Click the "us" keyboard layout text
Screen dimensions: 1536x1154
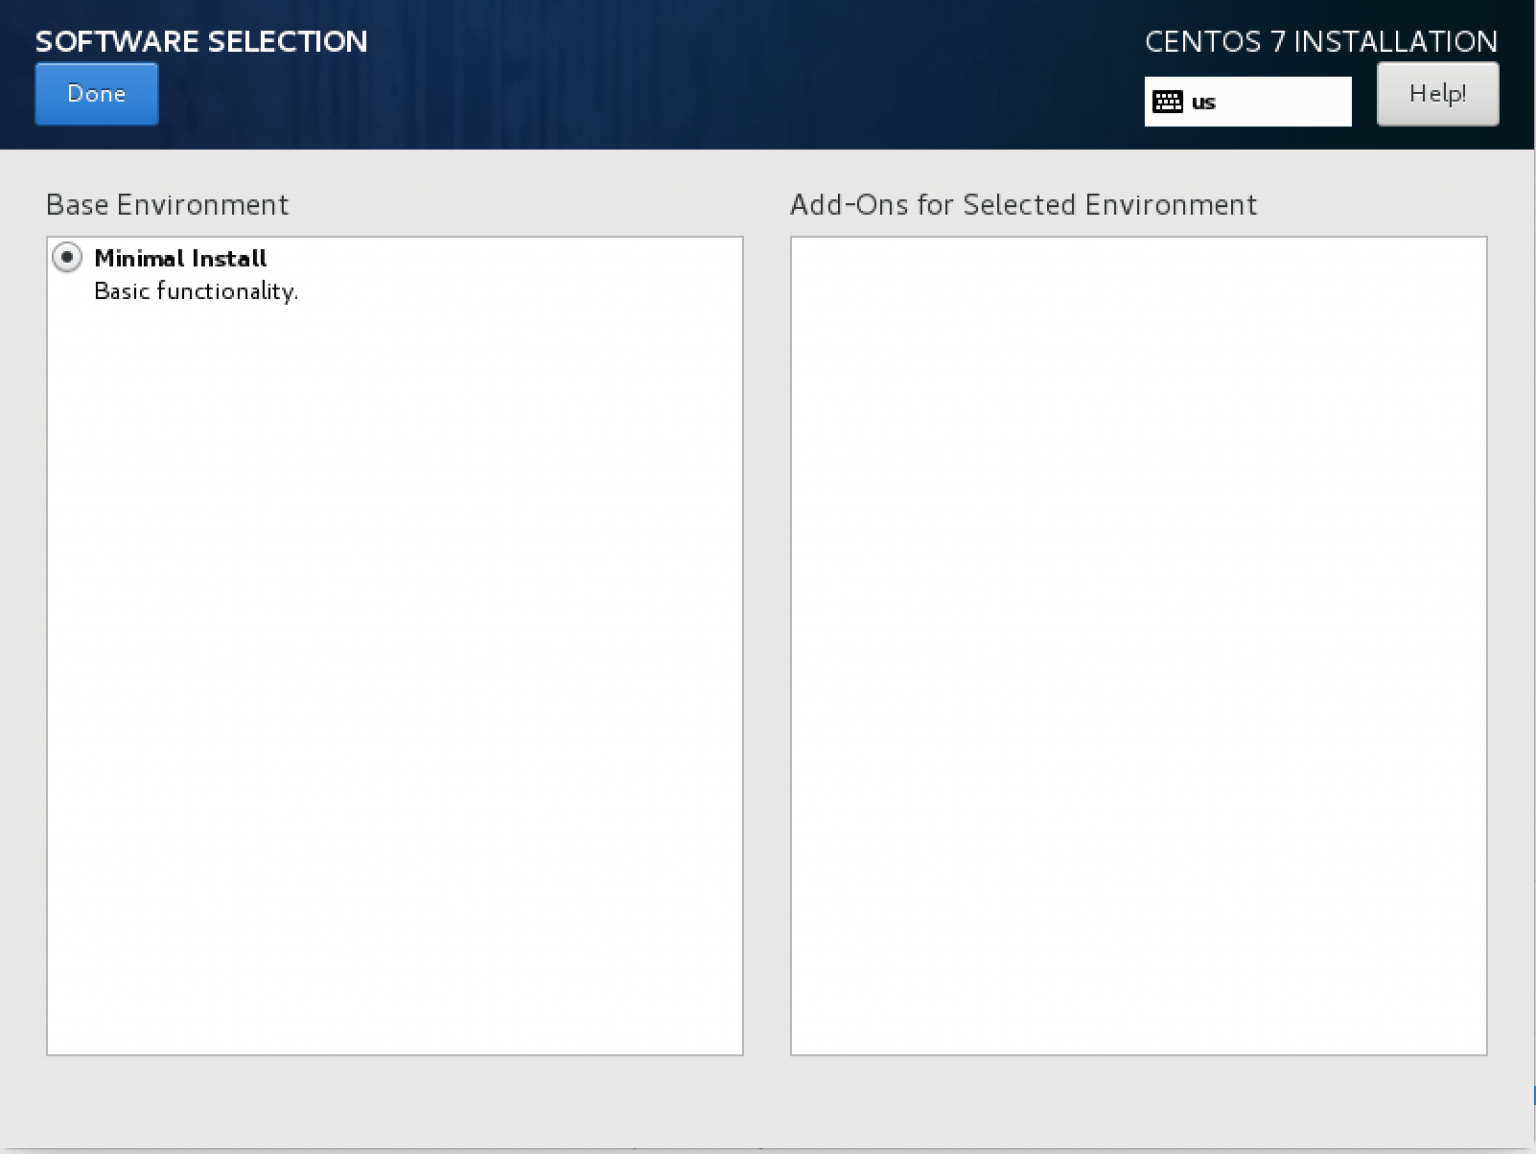point(1203,103)
